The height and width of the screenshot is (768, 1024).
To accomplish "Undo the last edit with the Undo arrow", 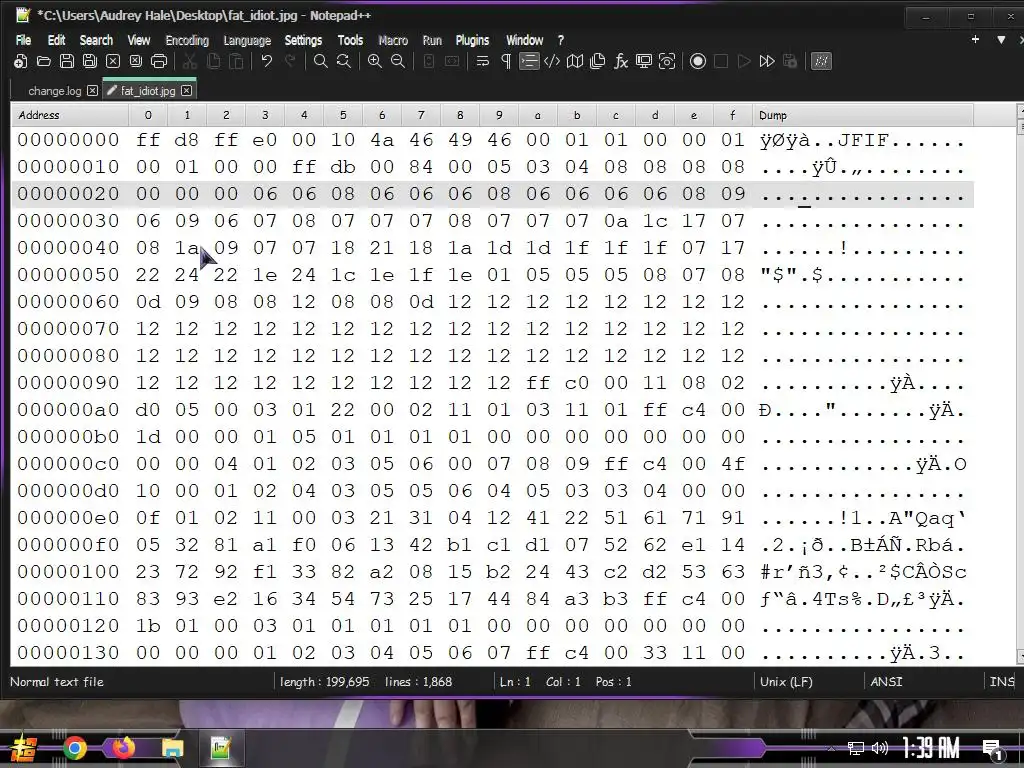I will tap(266, 61).
